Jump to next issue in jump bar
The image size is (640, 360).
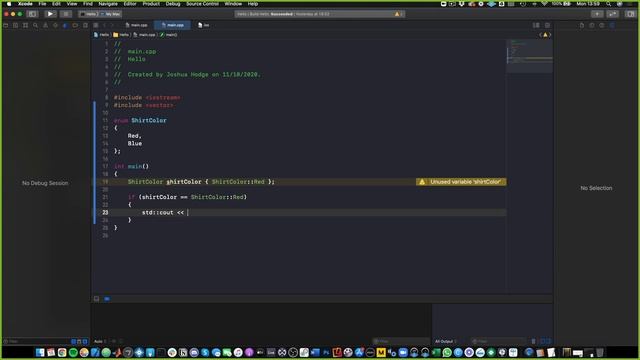point(550,35)
